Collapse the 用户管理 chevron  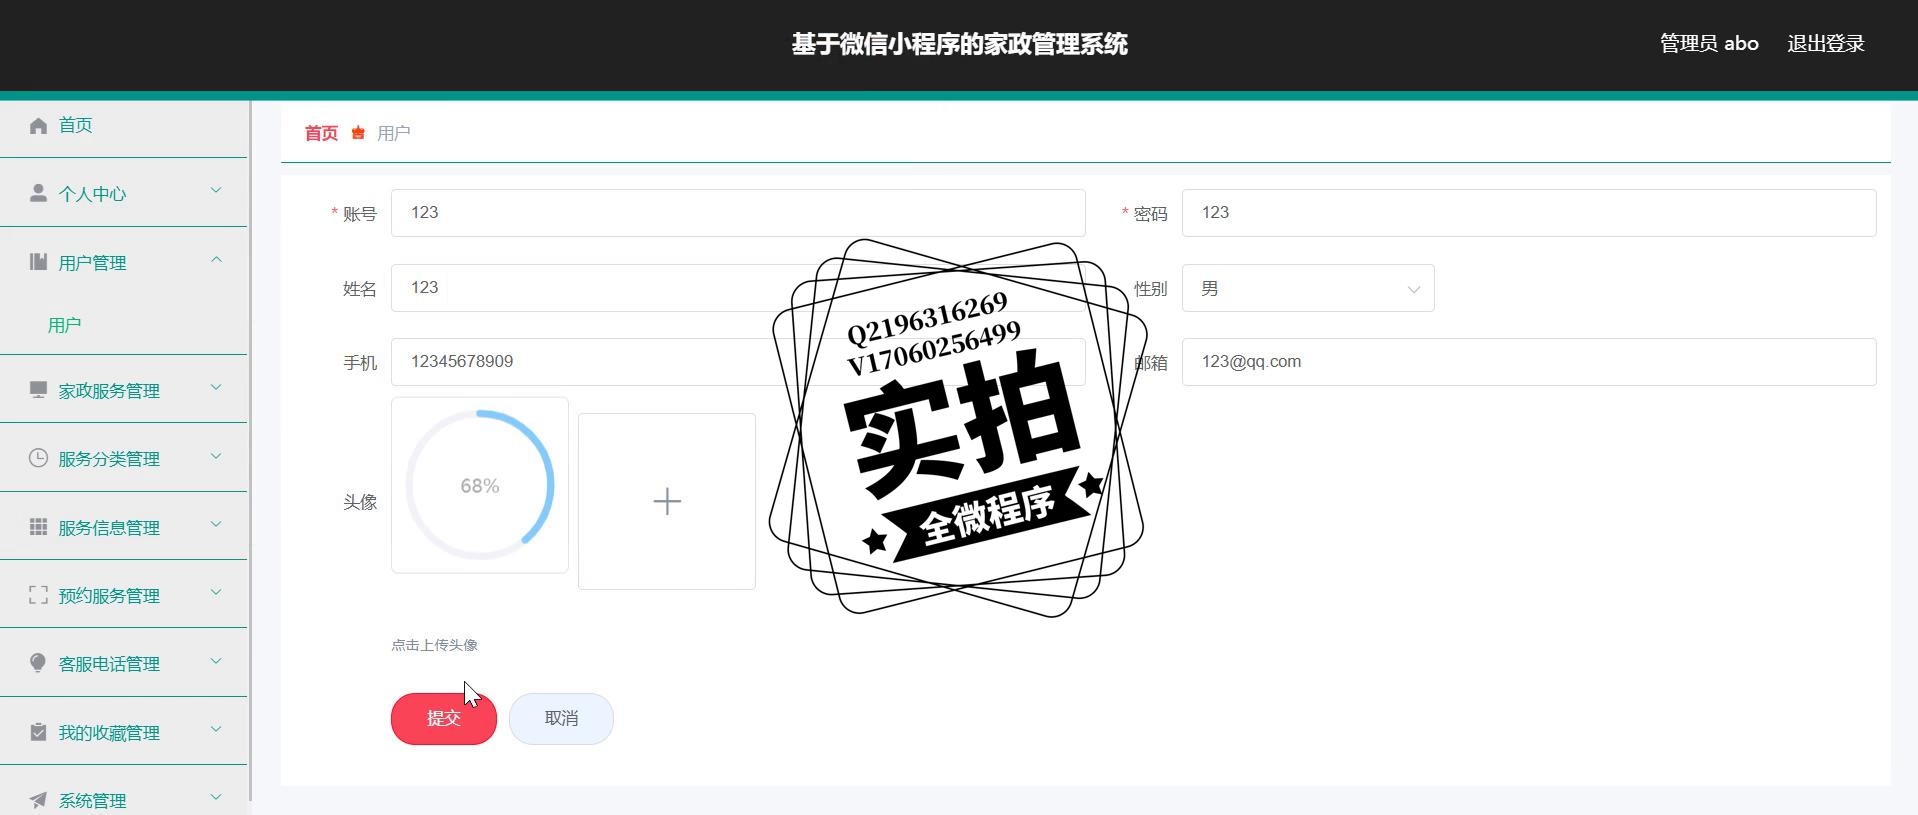click(216, 260)
